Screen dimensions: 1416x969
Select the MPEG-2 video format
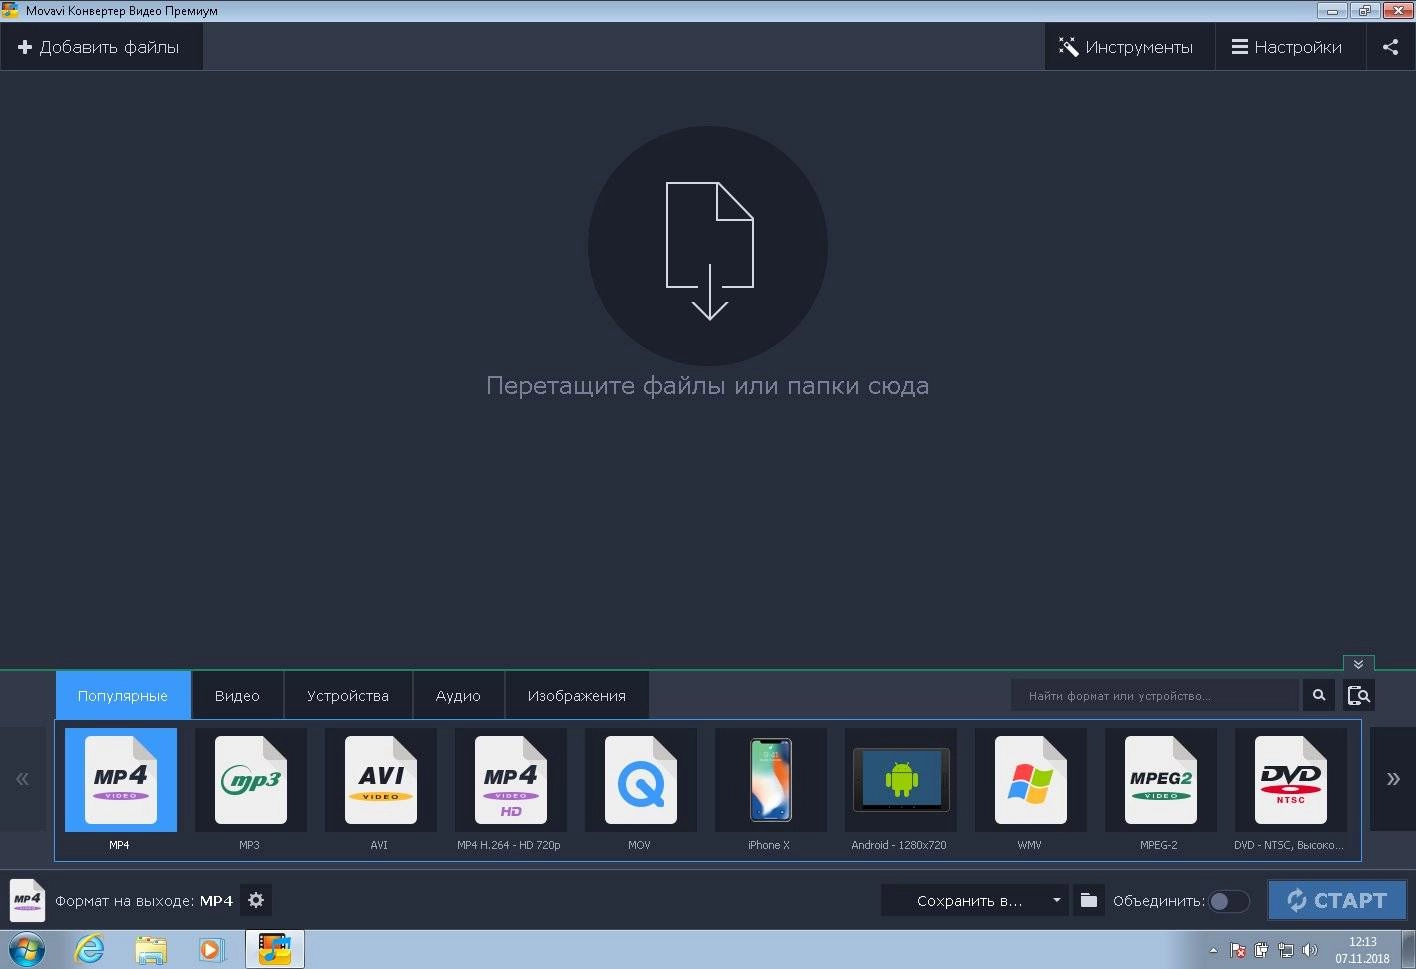point(1161,780)
